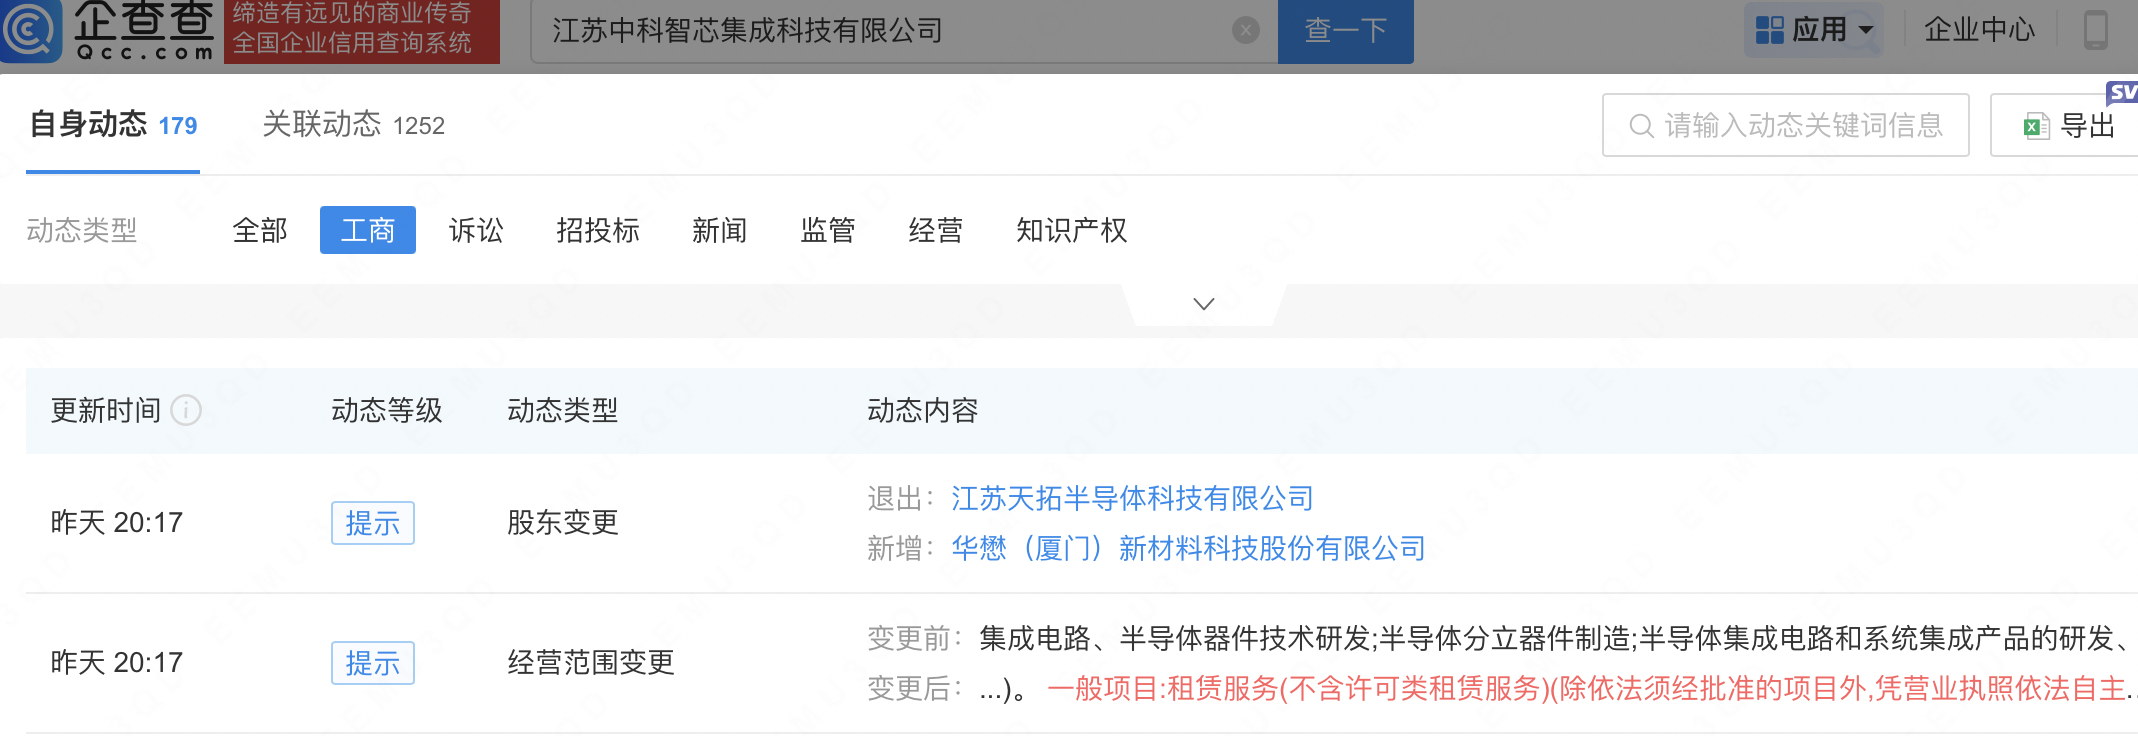Expand the filter panel chevron
Viewport: 2138px width, 736px height.
coord(1204,304)
